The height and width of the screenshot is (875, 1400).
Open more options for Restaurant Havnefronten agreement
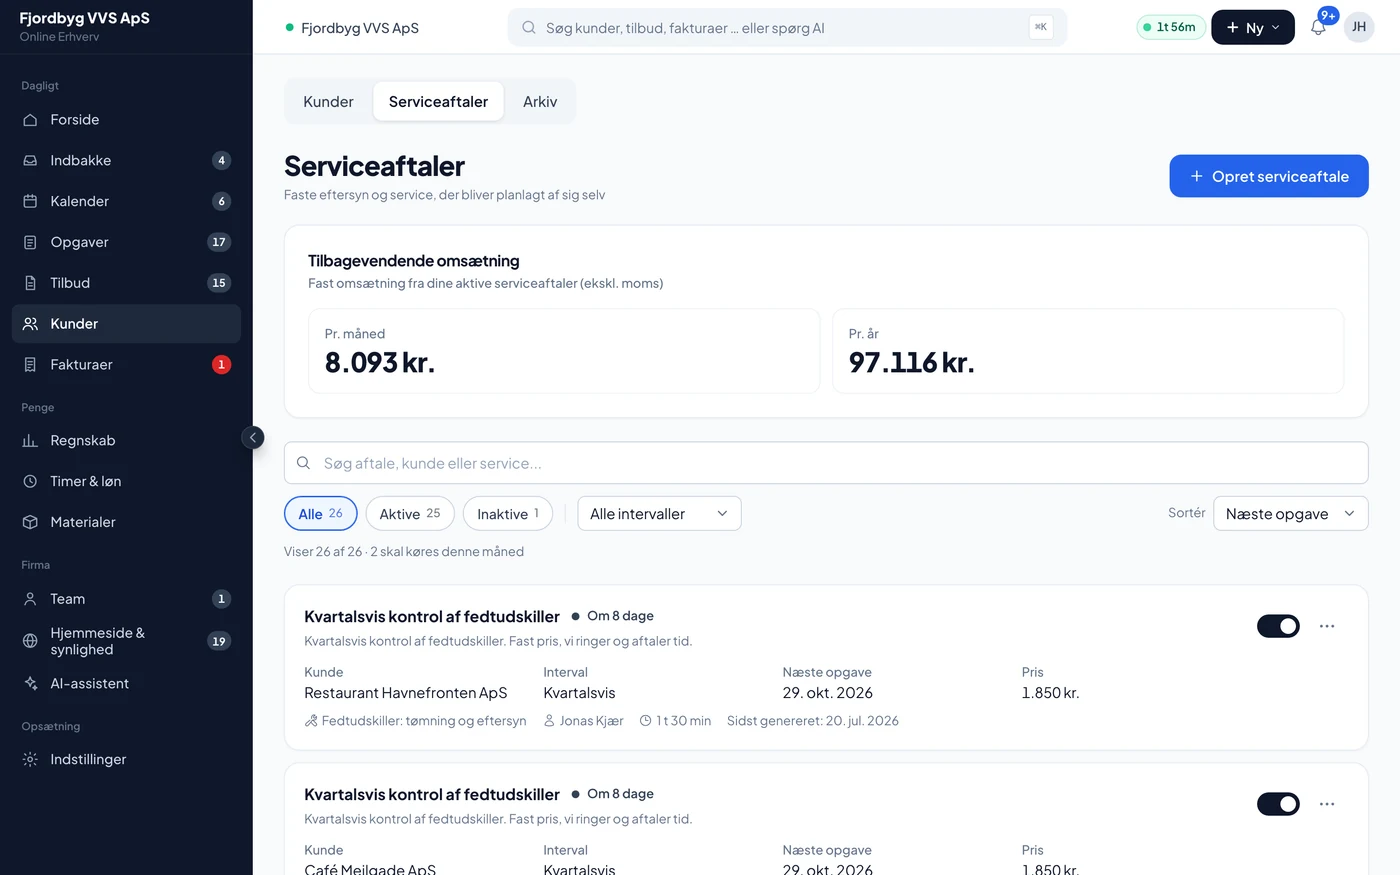[x=1327, y=626]
